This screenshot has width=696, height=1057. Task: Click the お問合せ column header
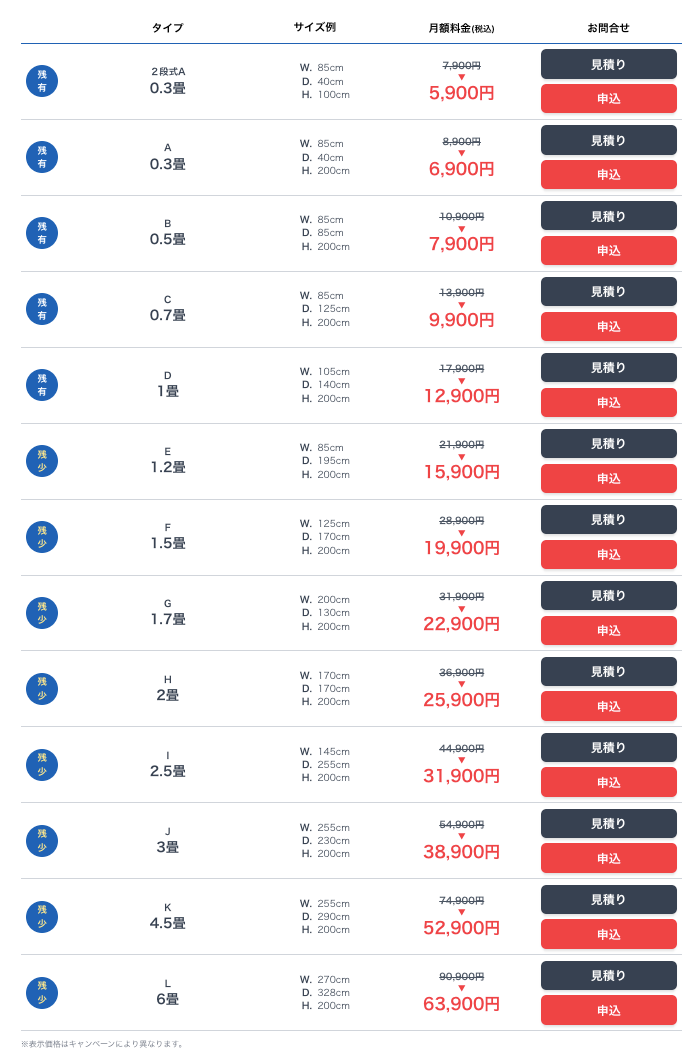coord(608,28)
